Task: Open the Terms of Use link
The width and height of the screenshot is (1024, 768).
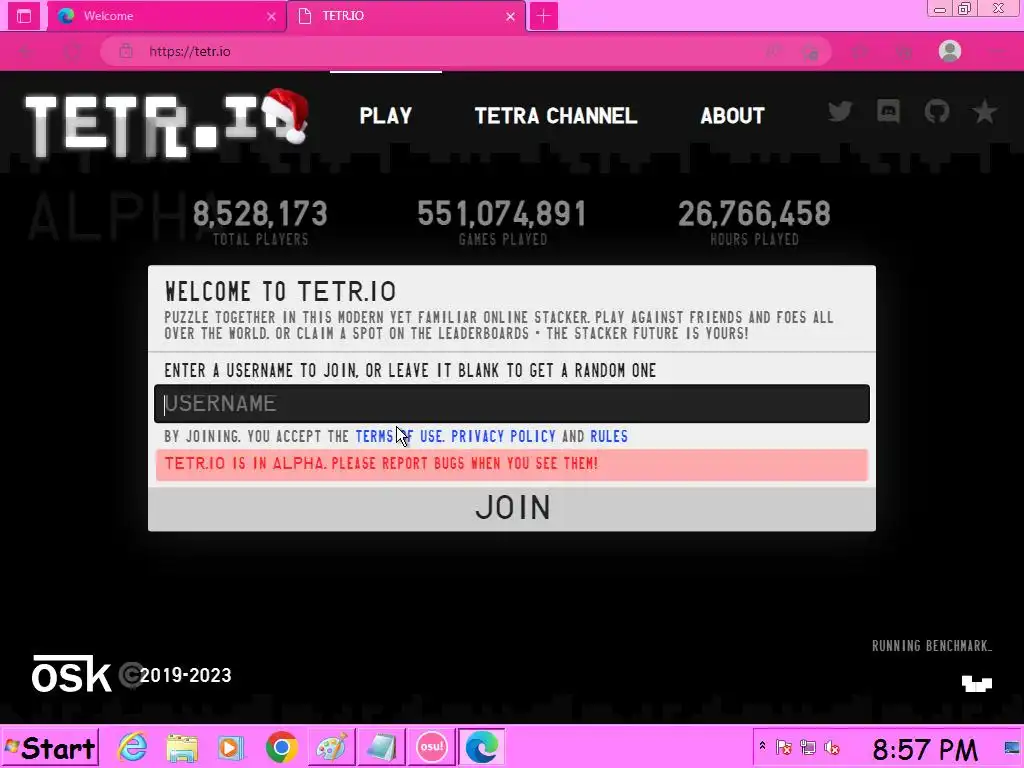Action: tap(400, 436)
